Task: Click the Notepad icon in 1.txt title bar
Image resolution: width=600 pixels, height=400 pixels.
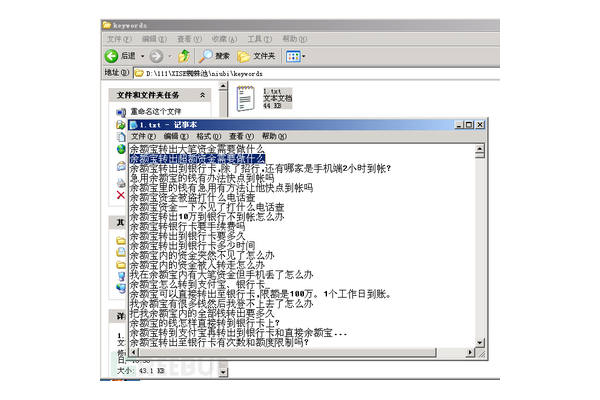Action: (132, 123)
